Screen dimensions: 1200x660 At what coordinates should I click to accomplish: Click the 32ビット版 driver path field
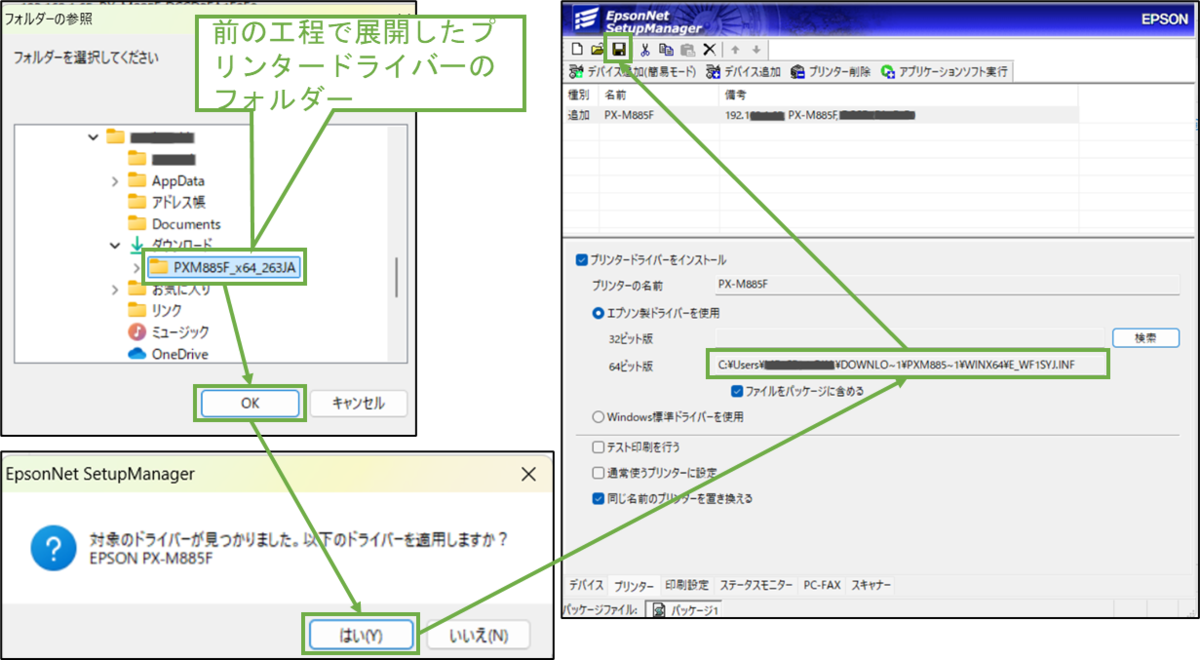[x=908, y=338]
